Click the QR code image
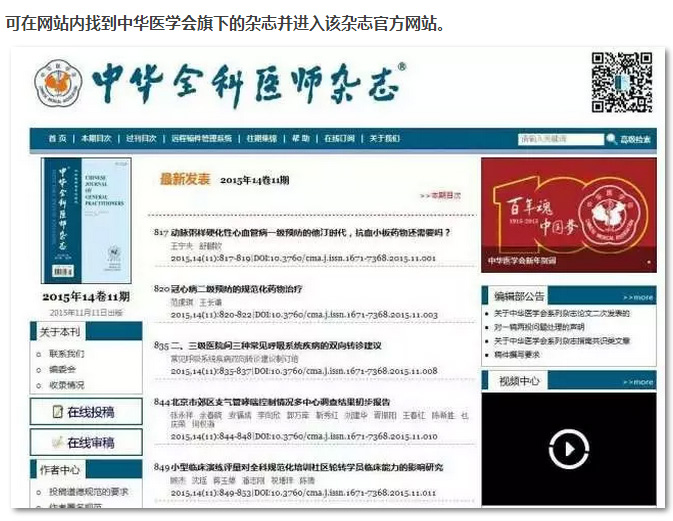Viewport: 673px width, 521px height. (622, 82)
